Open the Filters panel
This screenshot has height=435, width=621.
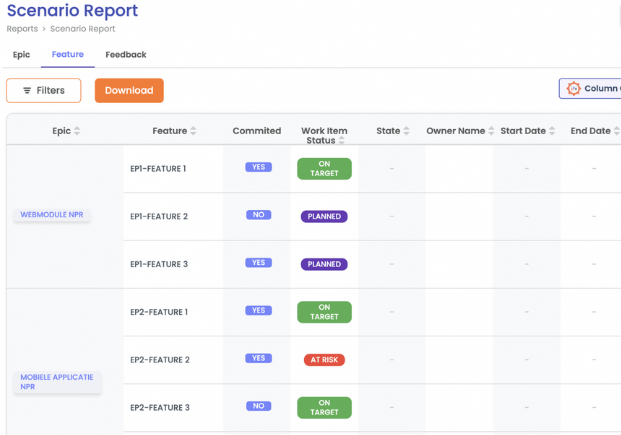[43, 91]
